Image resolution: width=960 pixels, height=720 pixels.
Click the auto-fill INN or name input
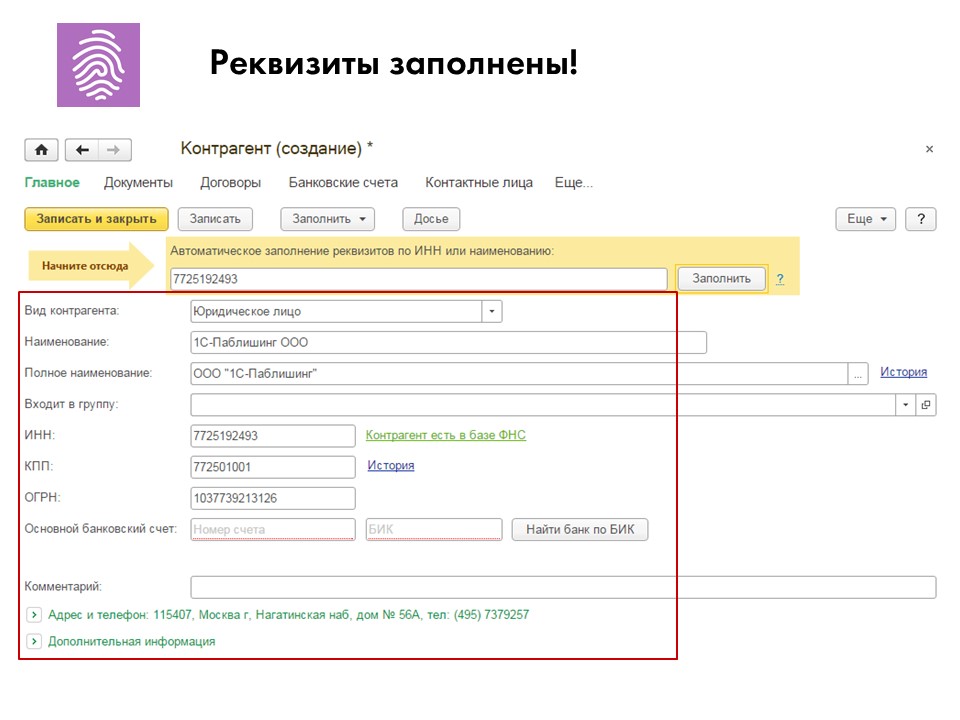pyautogui.click(x=419, y=279)
